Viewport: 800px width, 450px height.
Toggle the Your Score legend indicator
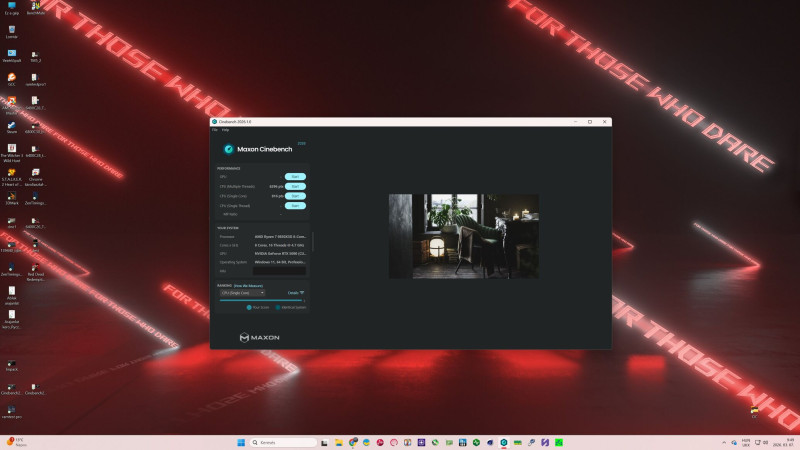click(249, 308)
